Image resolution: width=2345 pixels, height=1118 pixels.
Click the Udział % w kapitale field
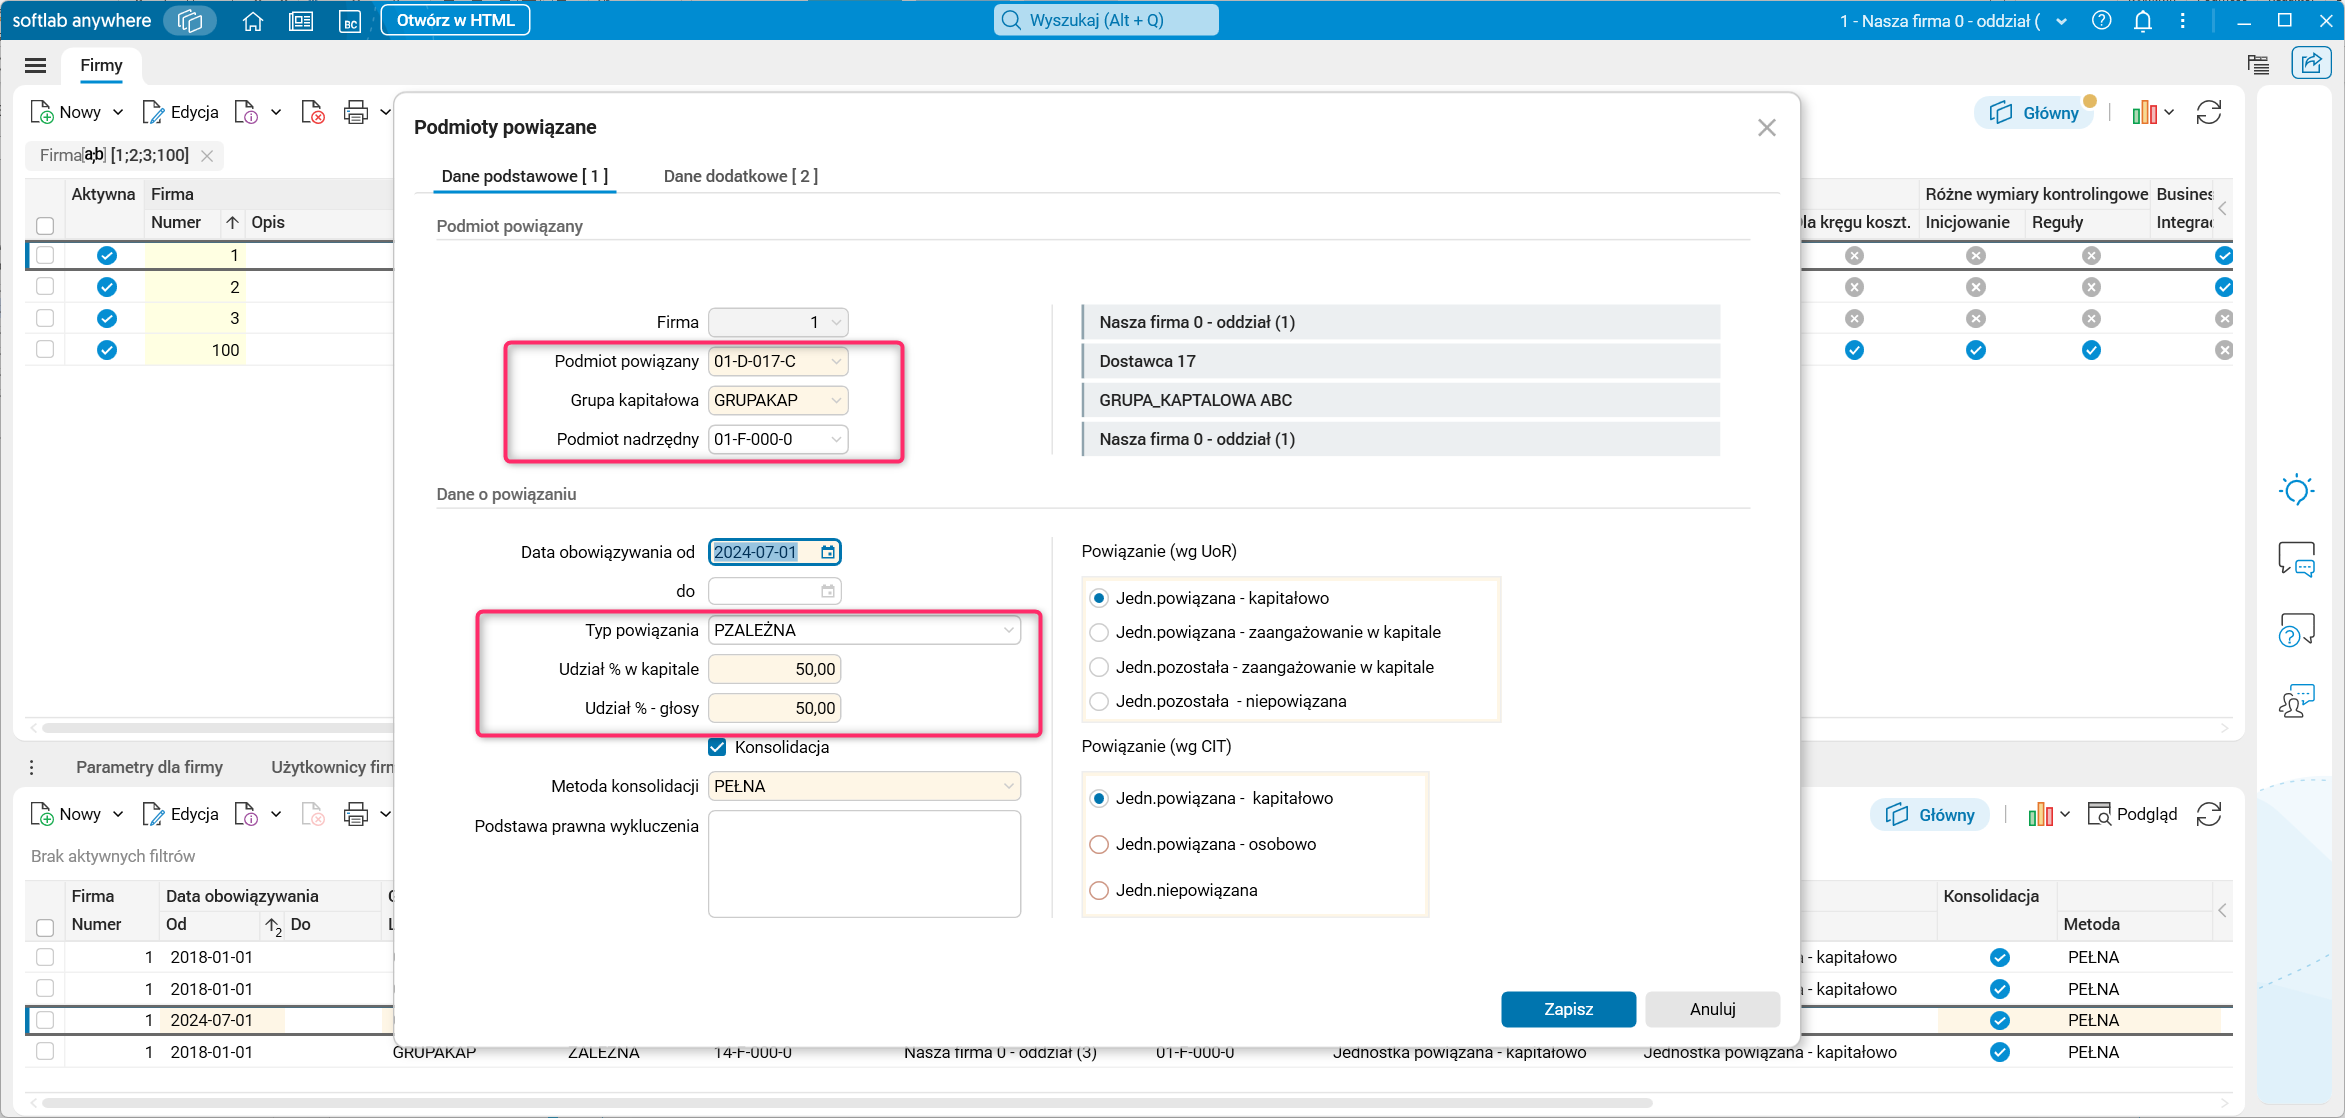(774, 669)
